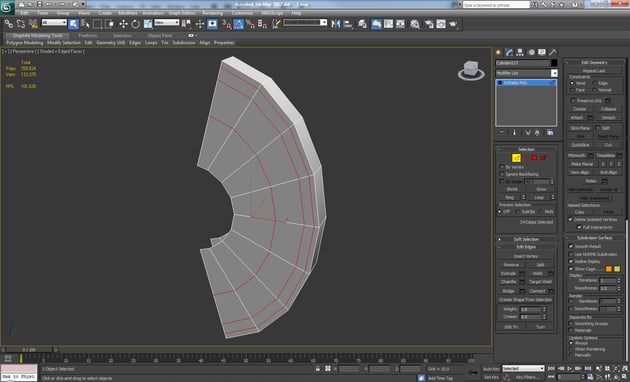630x382 pixels.
Task: Click the Render Production teapot icon
Action: tap(453, 24)
